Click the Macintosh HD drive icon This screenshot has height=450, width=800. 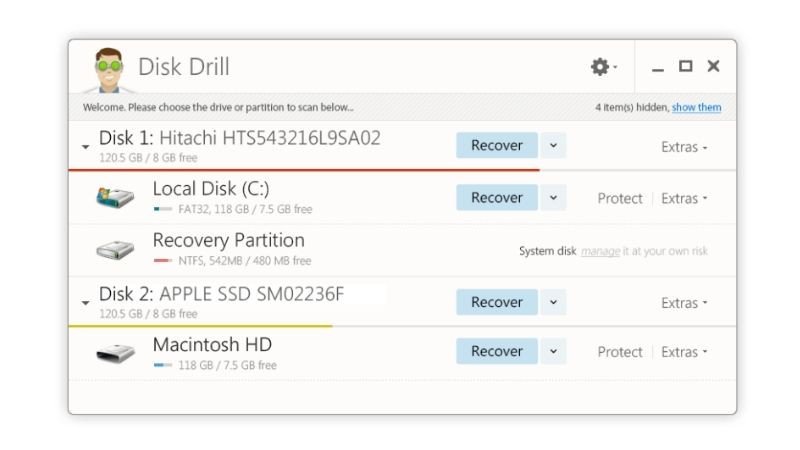pos(115,353)
